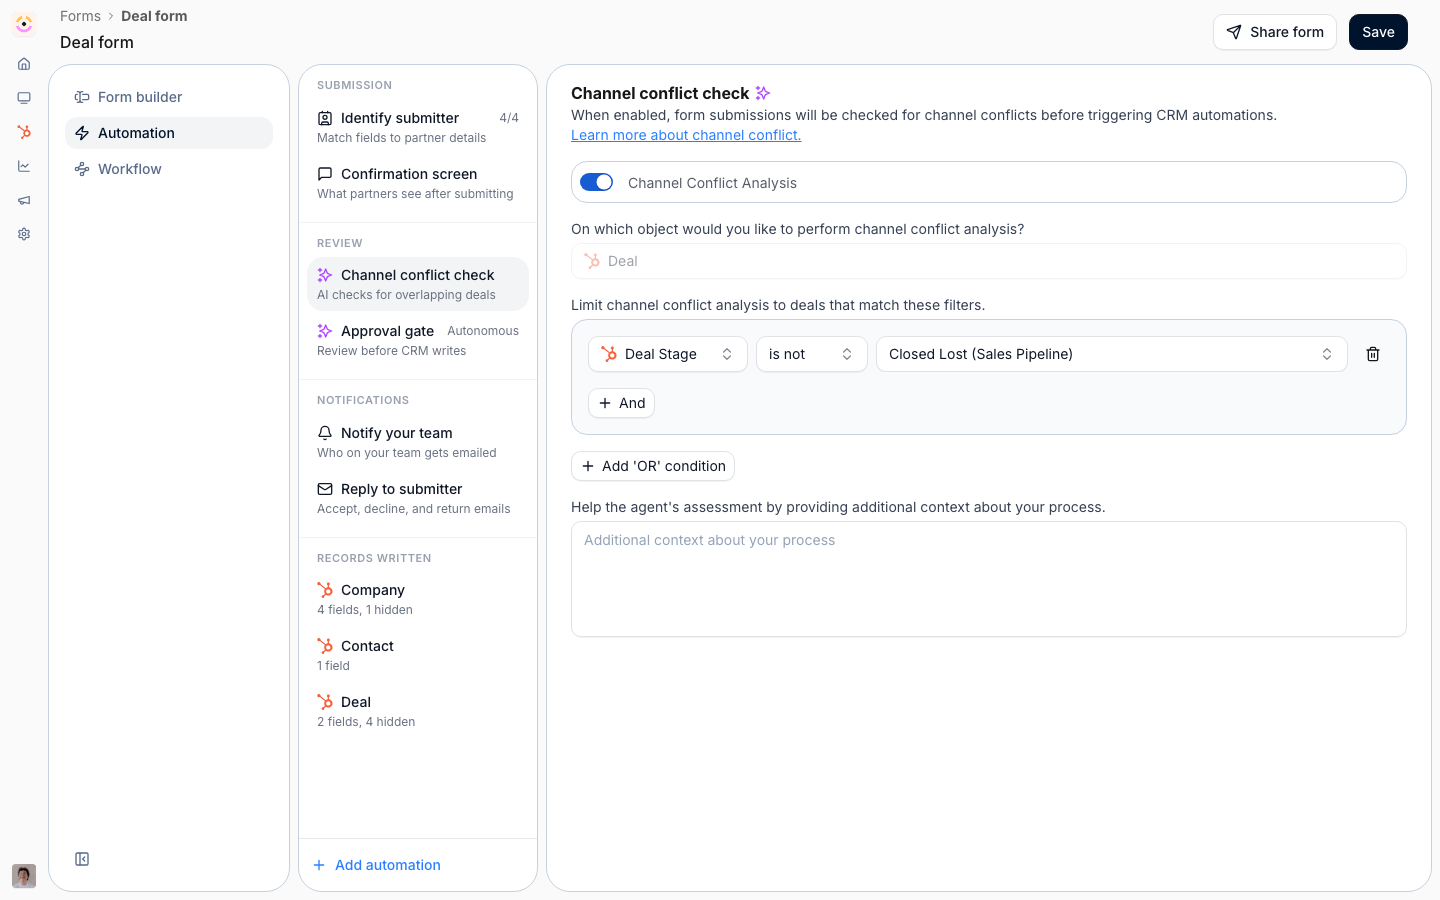Open the 'is not' operator dropdown
Image resolution: width=1440 pixels, height=900 pixels.
click(x=812, y=354)
